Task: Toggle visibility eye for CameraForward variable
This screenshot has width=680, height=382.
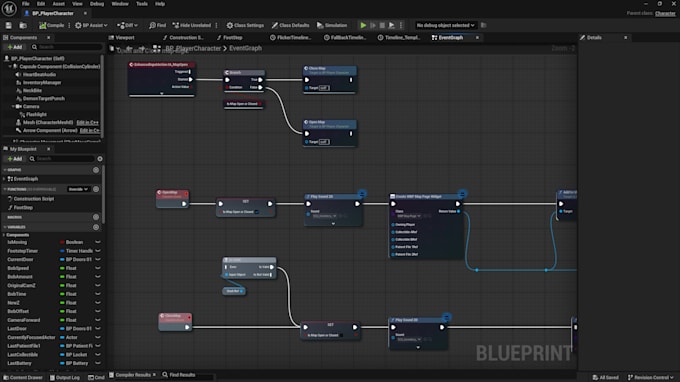Action: pos(98,320)
